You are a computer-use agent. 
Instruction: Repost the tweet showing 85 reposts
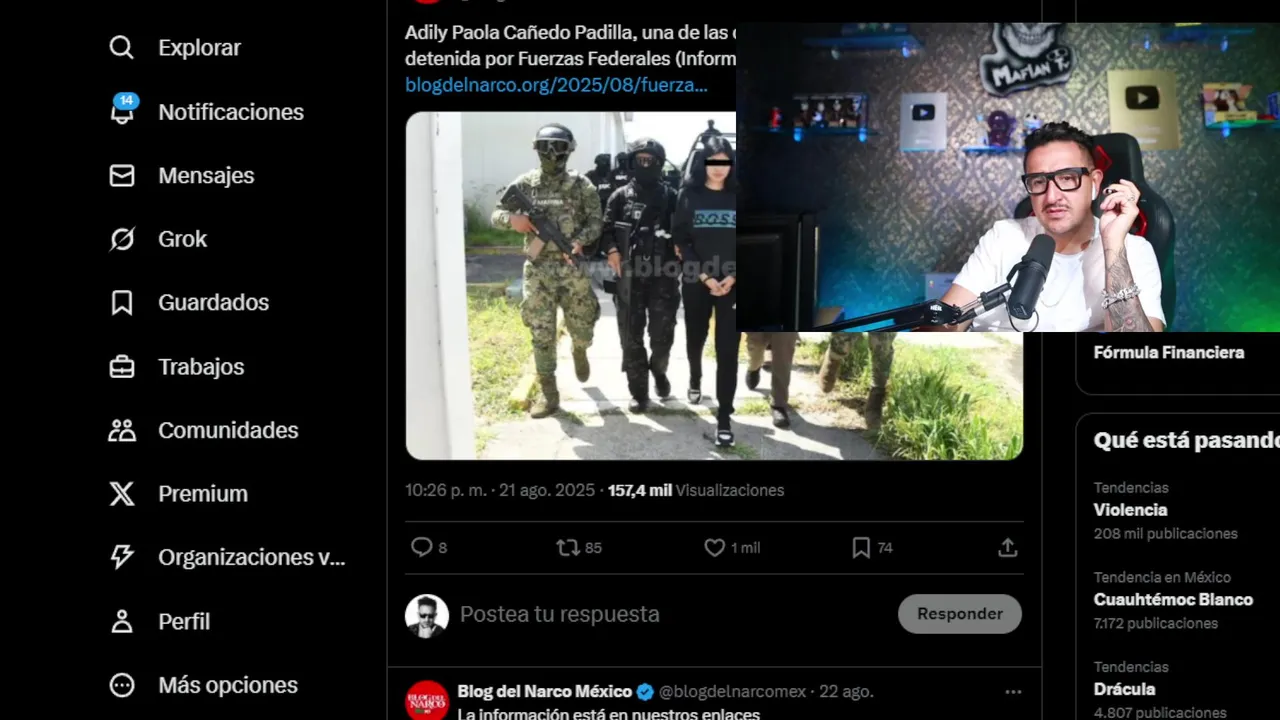point(567,548)
